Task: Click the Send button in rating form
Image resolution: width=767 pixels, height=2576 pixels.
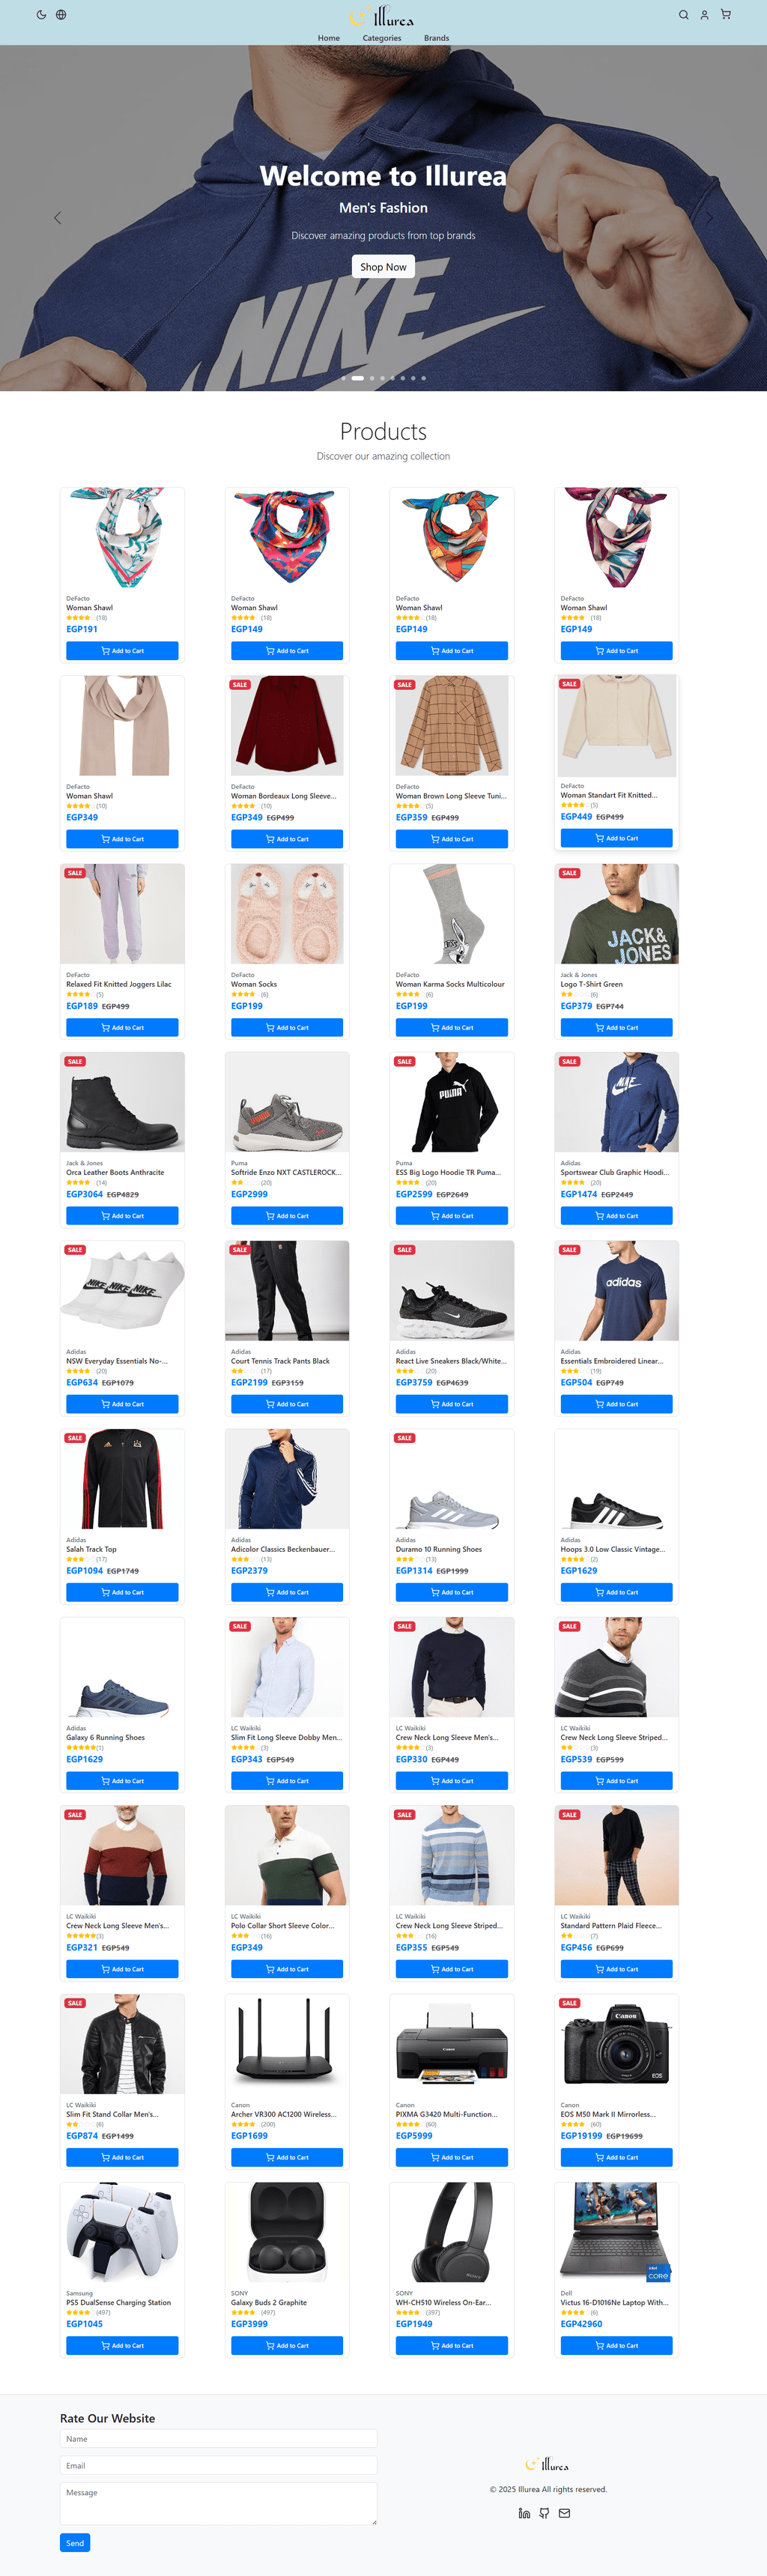Action: pos(75,2542)
